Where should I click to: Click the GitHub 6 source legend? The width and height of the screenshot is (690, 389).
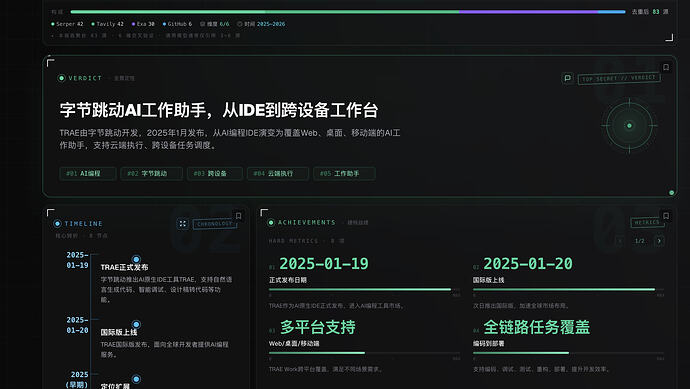(177, 24)
